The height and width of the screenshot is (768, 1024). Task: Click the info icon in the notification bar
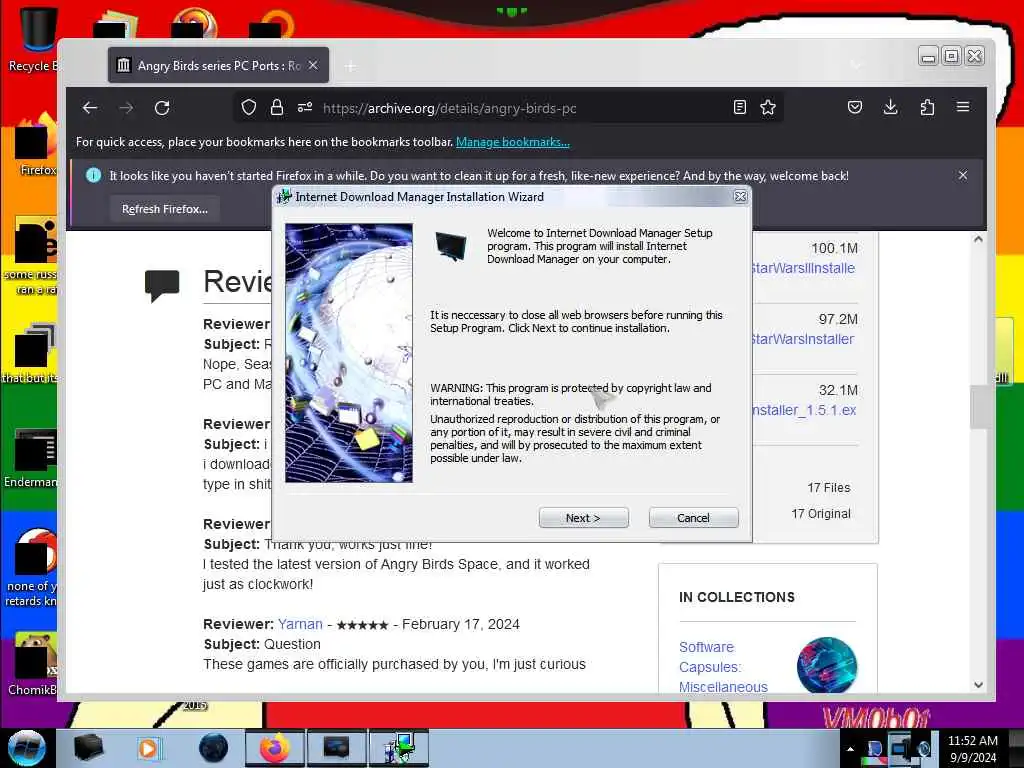(x=93, y=175)
